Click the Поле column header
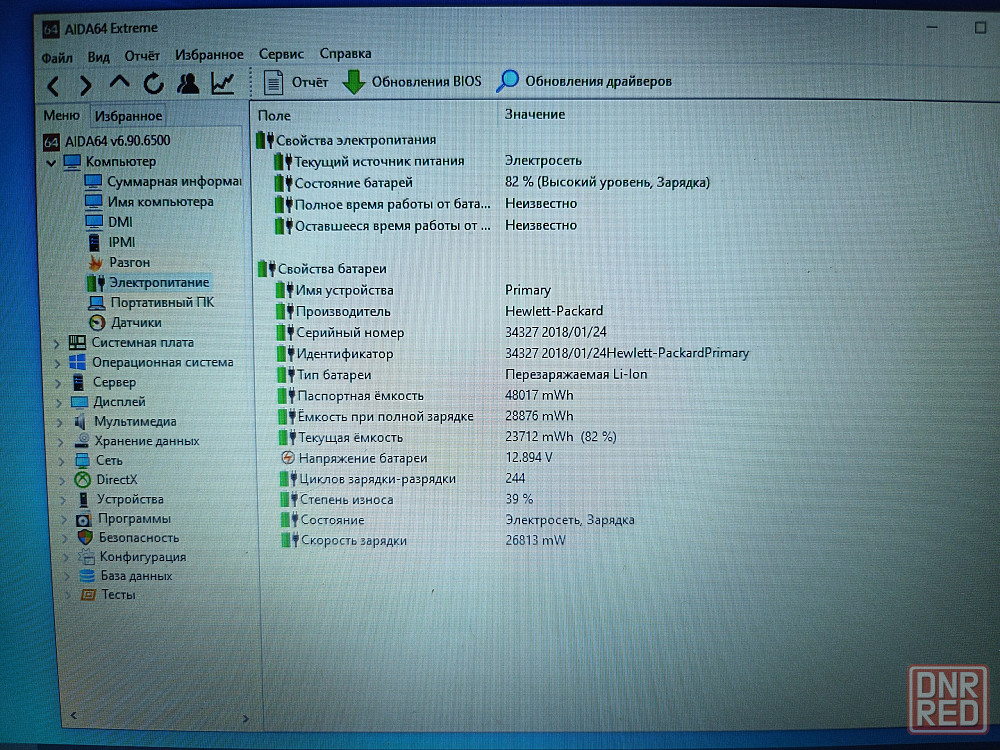 coord(274,115)
